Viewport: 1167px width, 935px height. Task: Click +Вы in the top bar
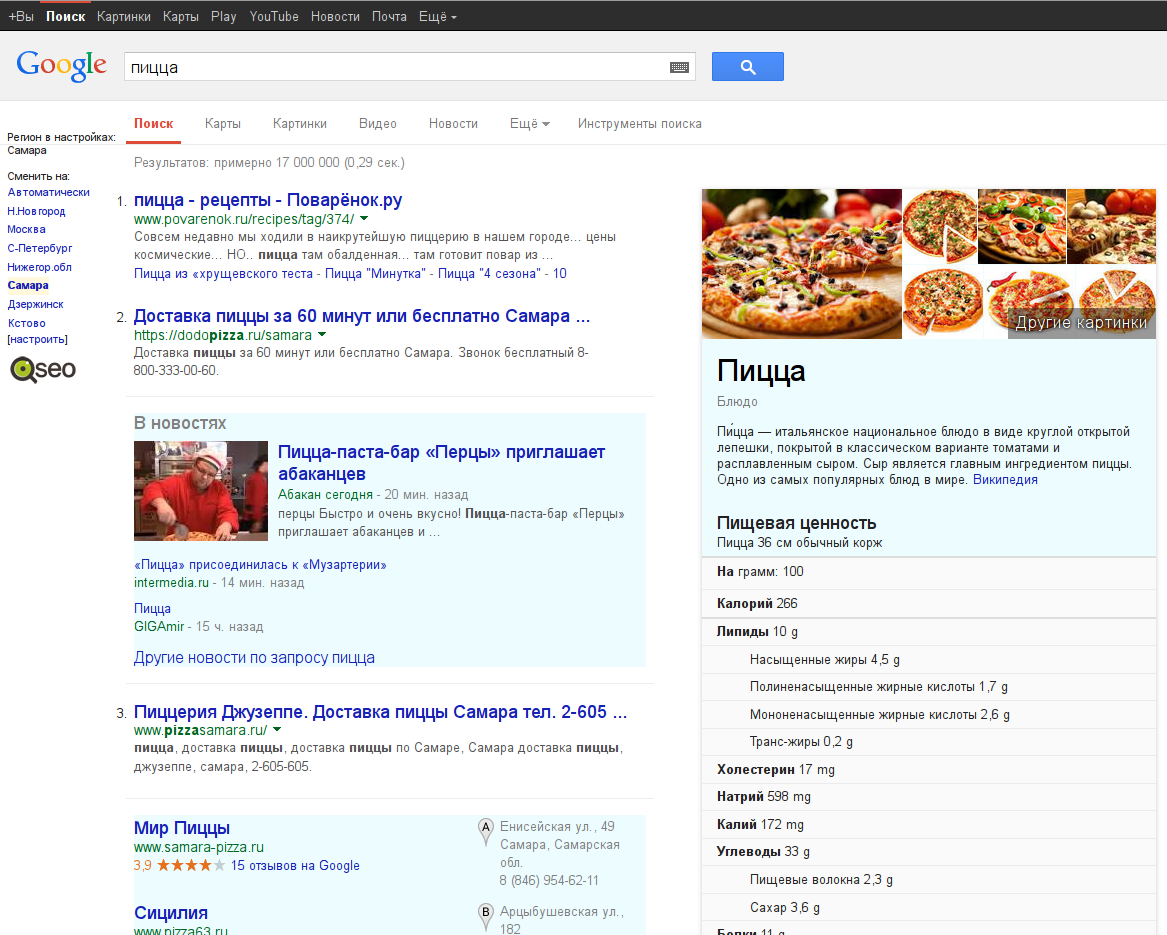[21, 16]
